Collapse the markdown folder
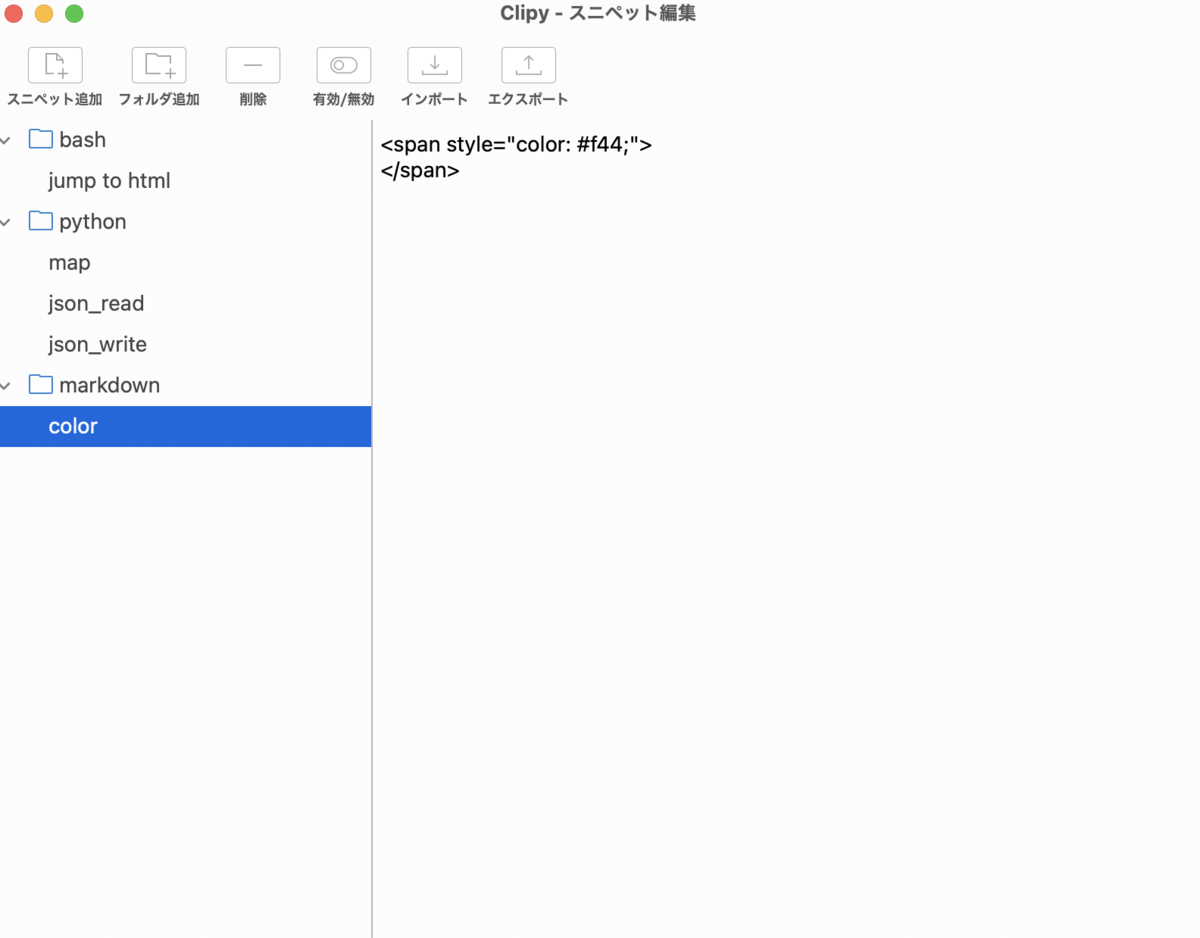This screenshot has width=1200, height=938. 7,384
